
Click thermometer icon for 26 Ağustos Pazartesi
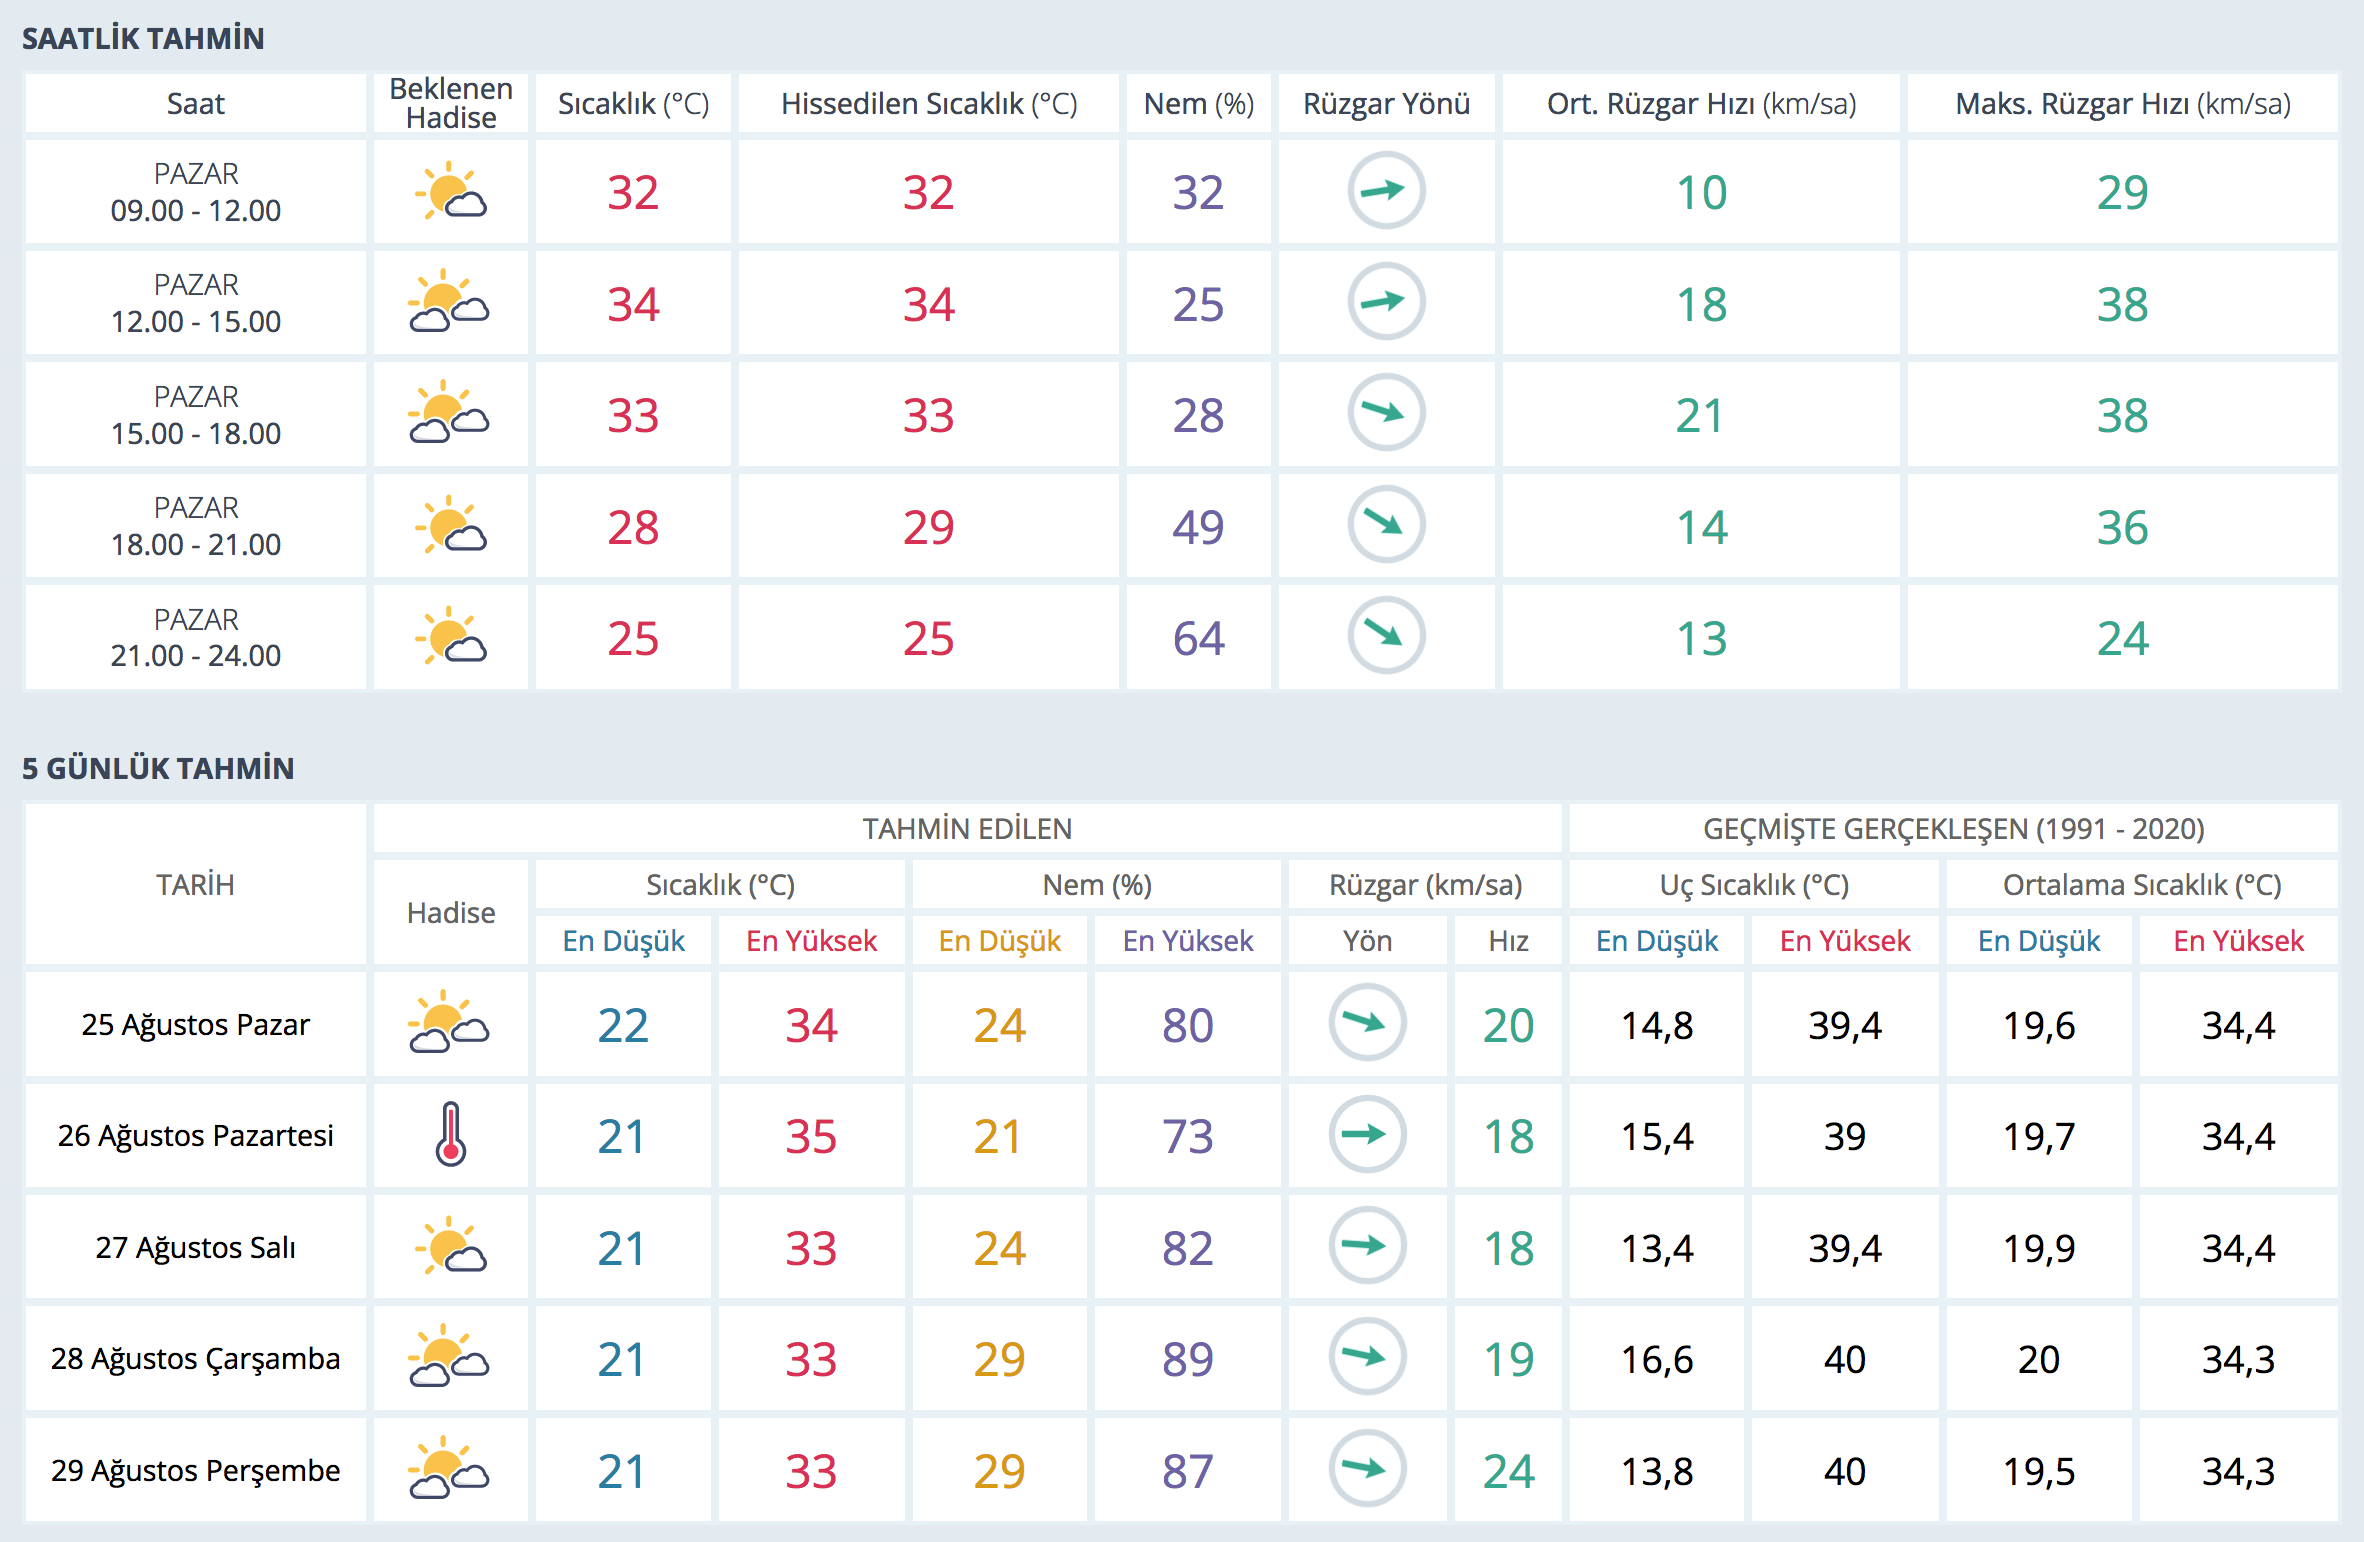450,1135
